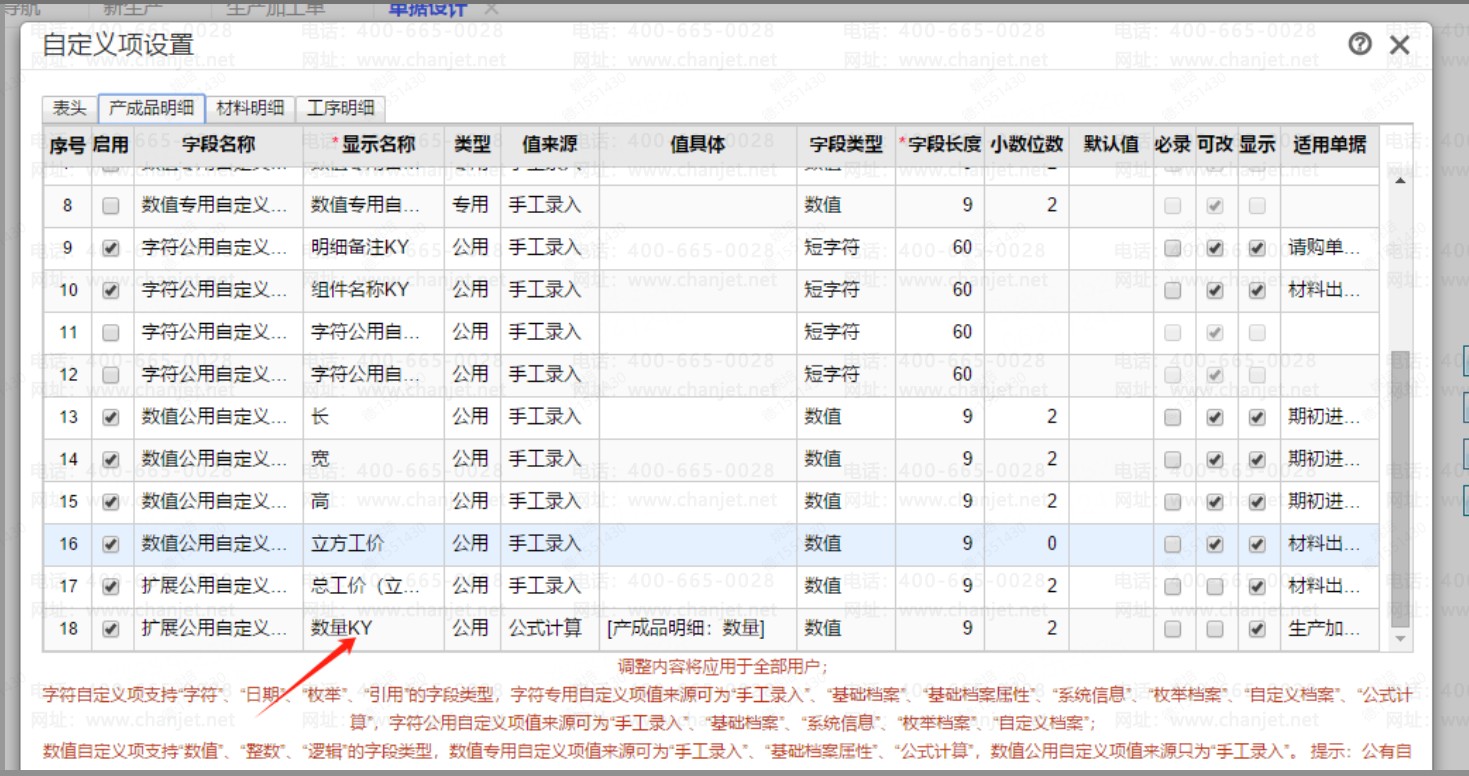Close the 自定义项设置 dialog
Screen dimensions: 1469x776
pos(1399,45)
